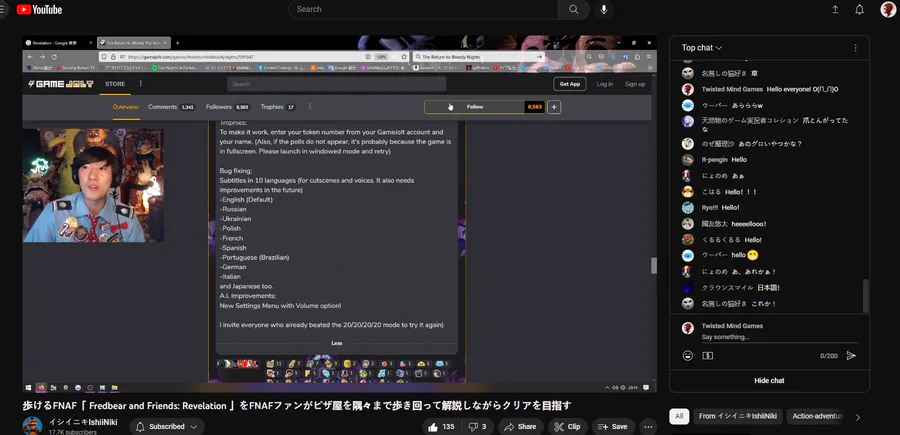Image resolution: width=900 pixels, height=435 pixels.
Task: Click Twisted Mind Games name above chat input
Action: pyautogui.click(x=732, y=326)
